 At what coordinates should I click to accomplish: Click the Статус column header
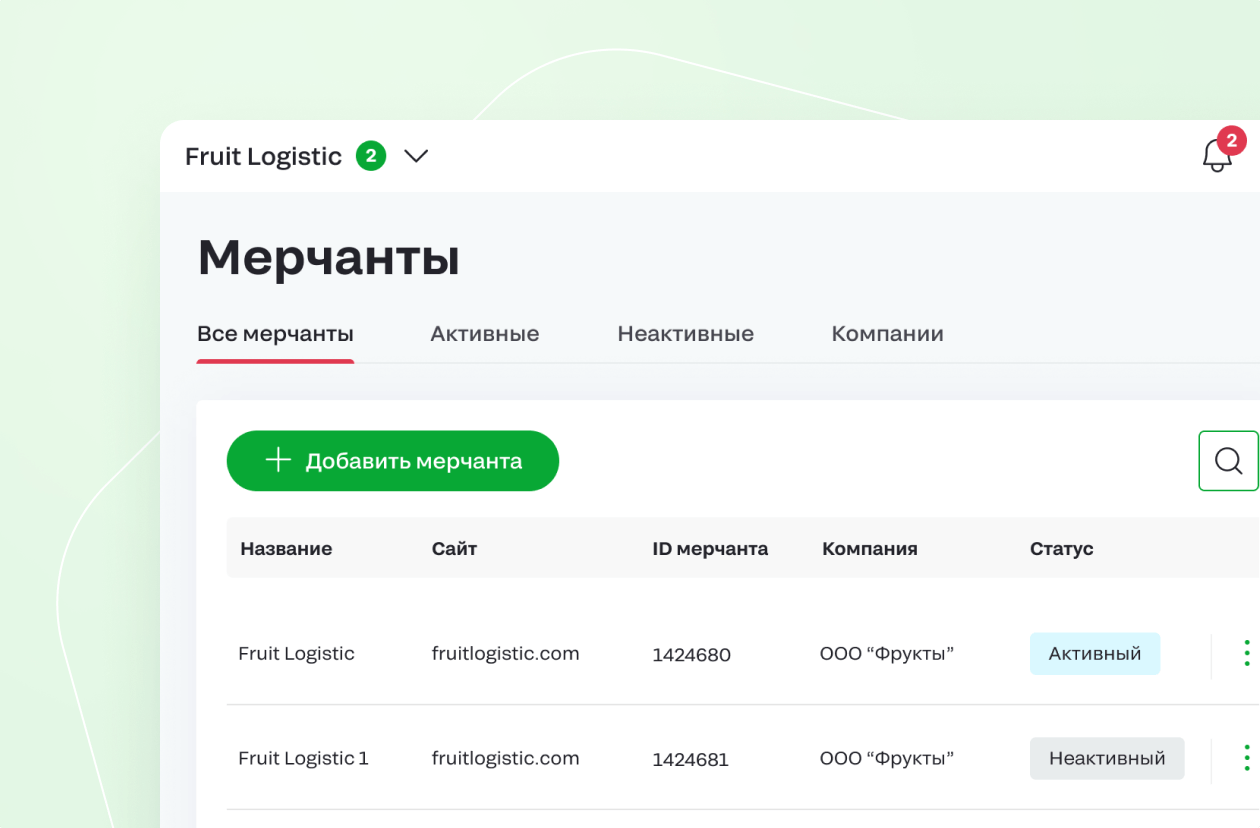click(x=1062, y=549)
